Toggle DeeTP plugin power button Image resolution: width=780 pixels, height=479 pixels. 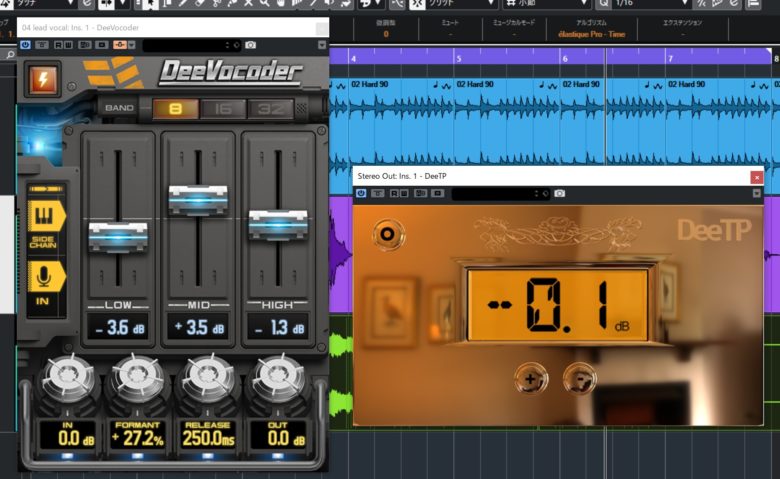tap(361, 193)
